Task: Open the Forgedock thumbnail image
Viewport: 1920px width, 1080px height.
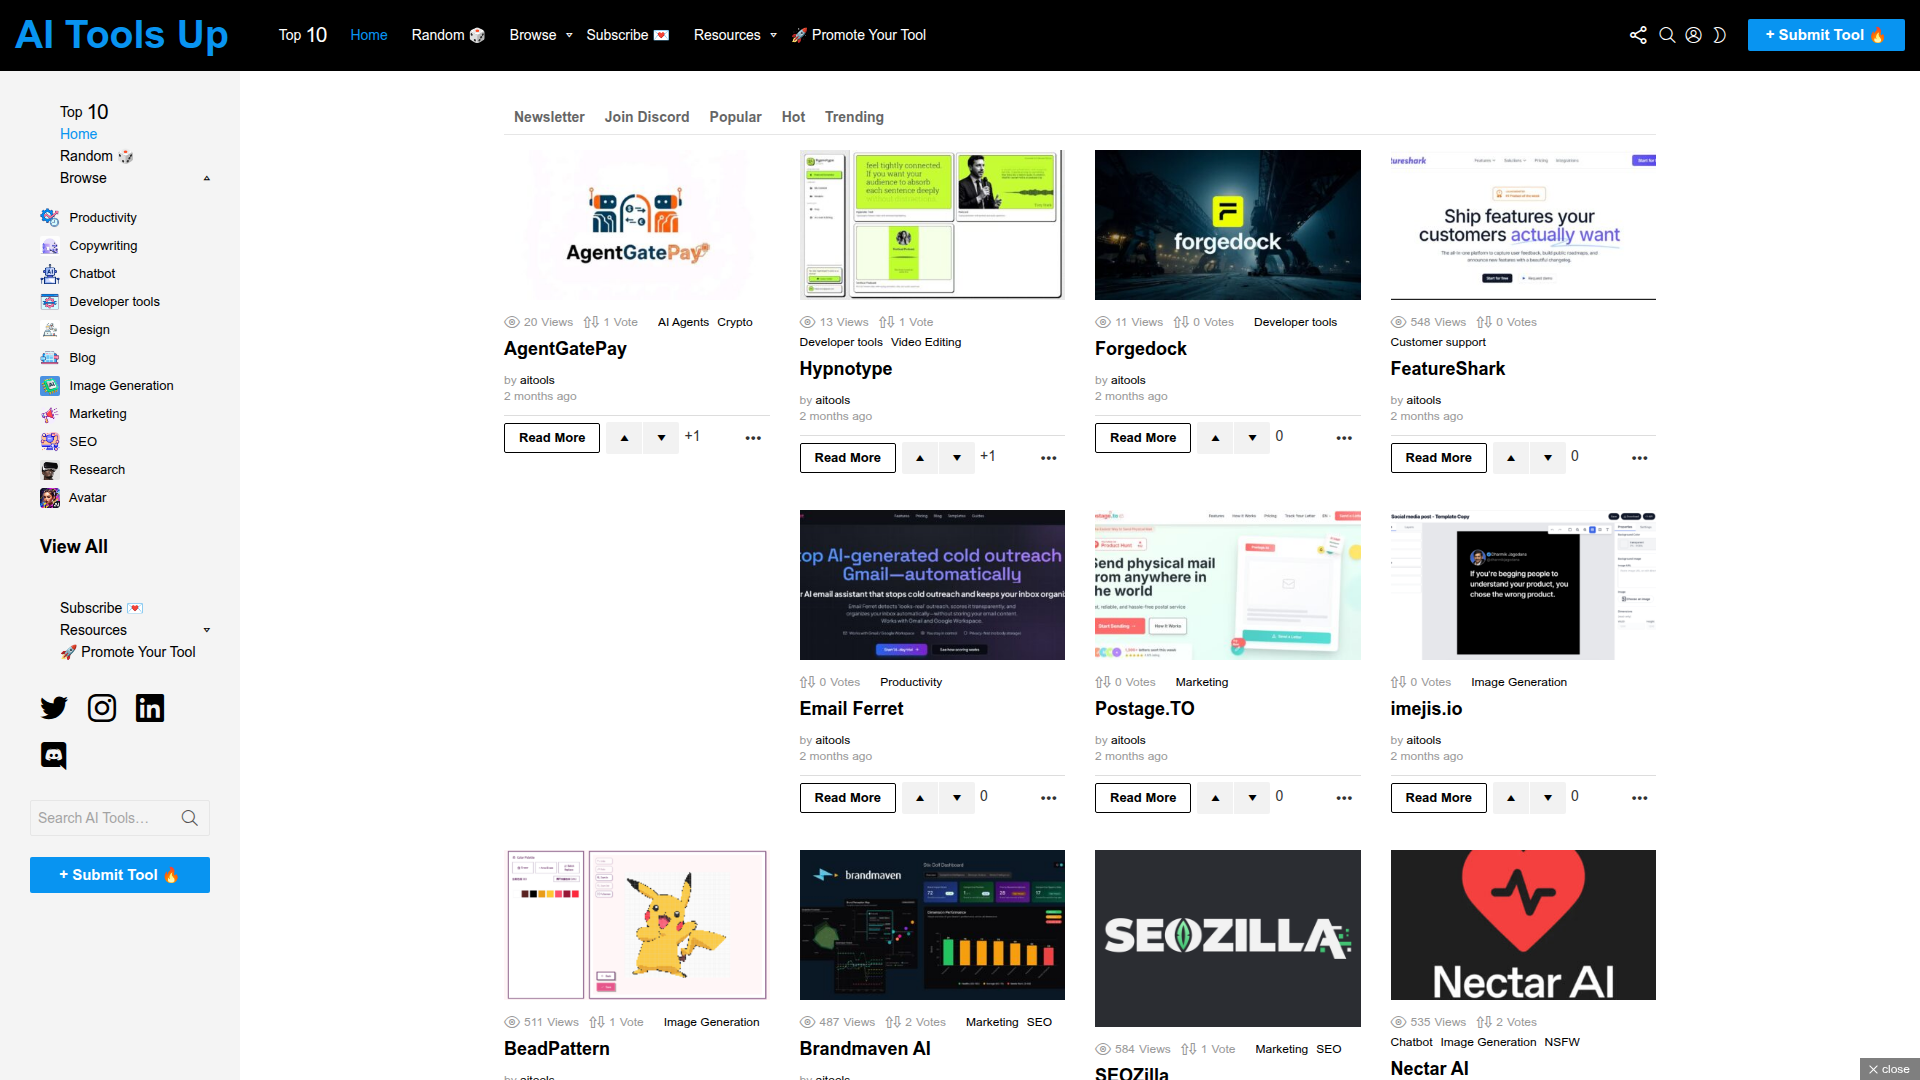Action: [x=1227, y=225]
